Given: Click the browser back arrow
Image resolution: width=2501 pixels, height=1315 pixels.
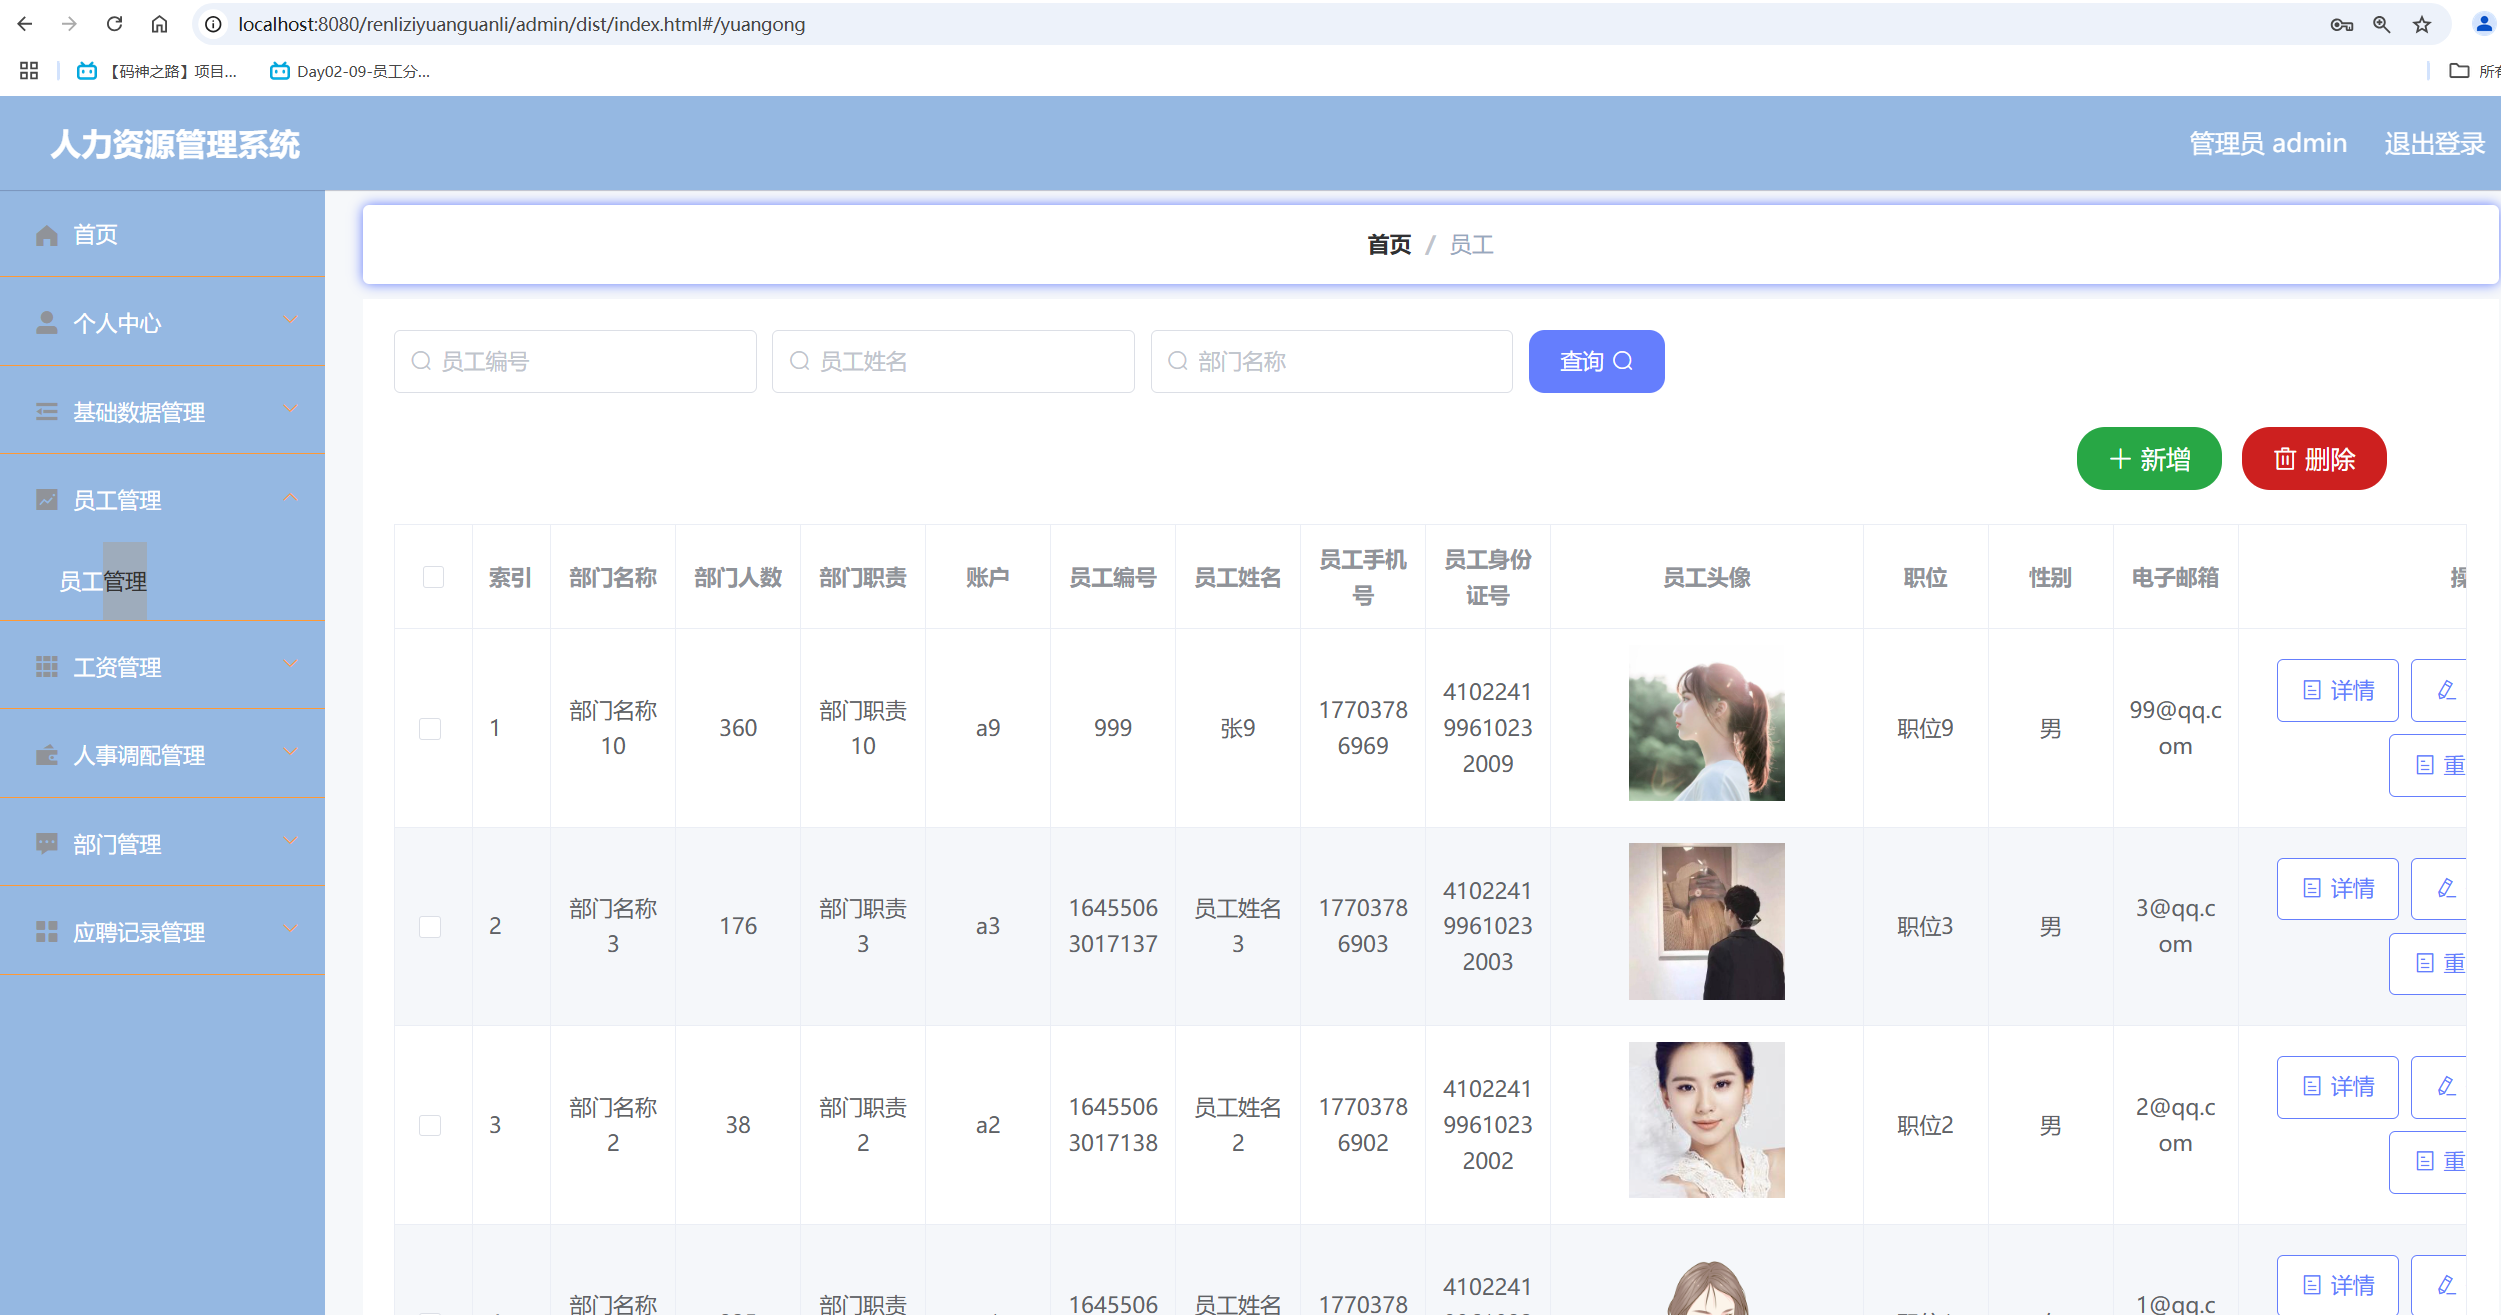Looking at the screenshot, I should click(x=25, y=24).
